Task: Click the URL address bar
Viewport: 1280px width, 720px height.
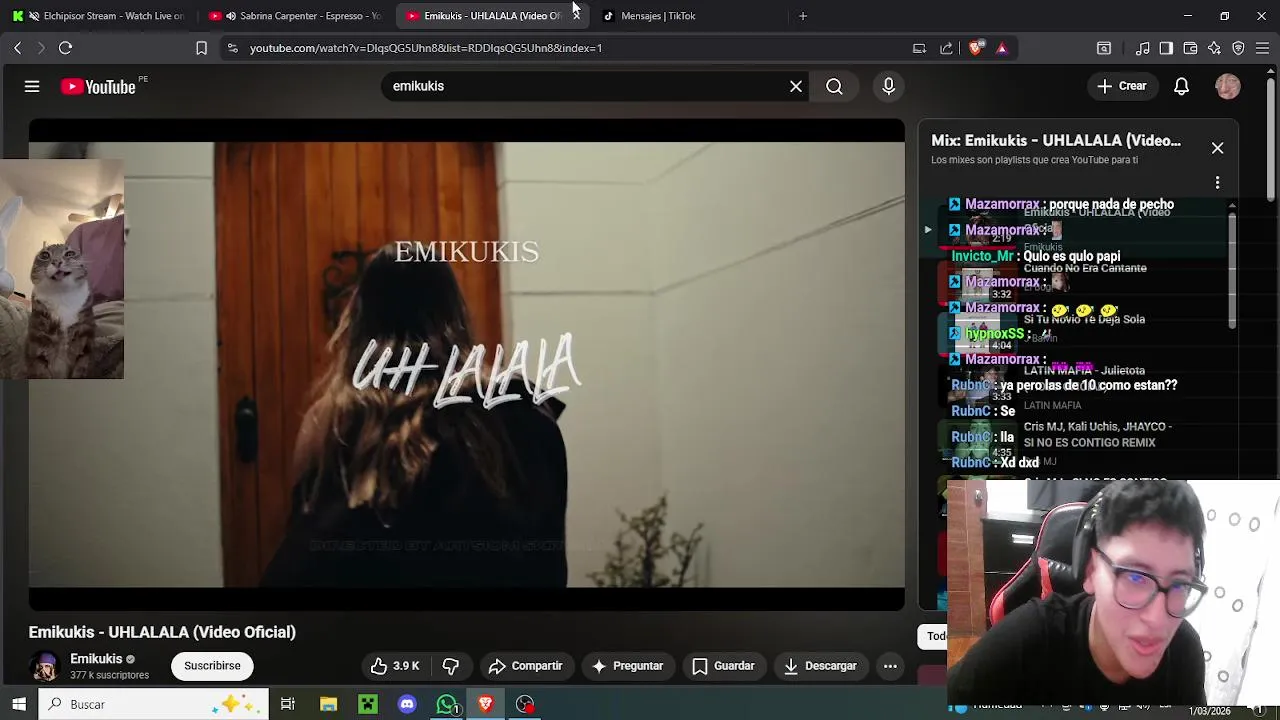Action: tap(570, 48)
